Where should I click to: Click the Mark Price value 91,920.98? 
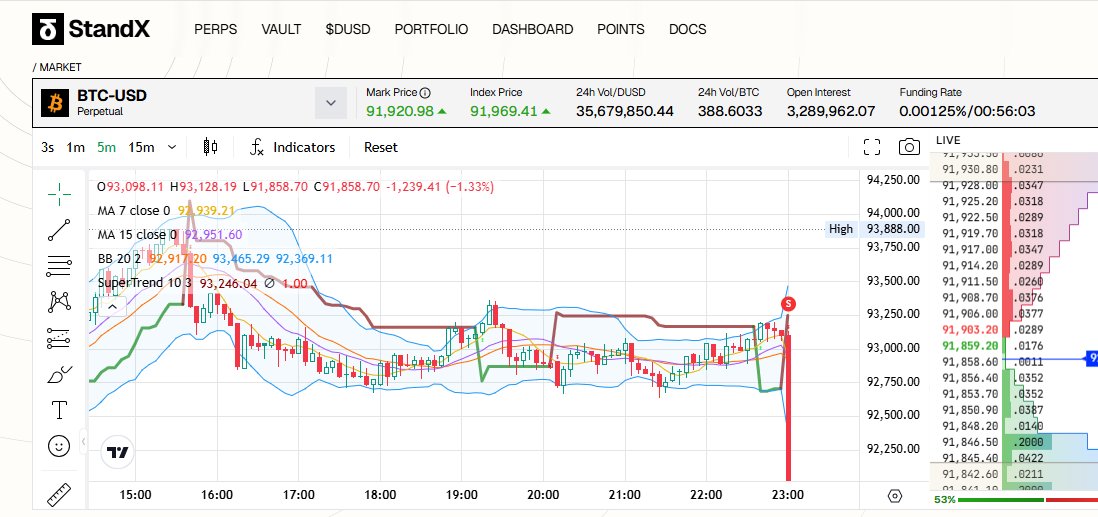pos(399,111)
